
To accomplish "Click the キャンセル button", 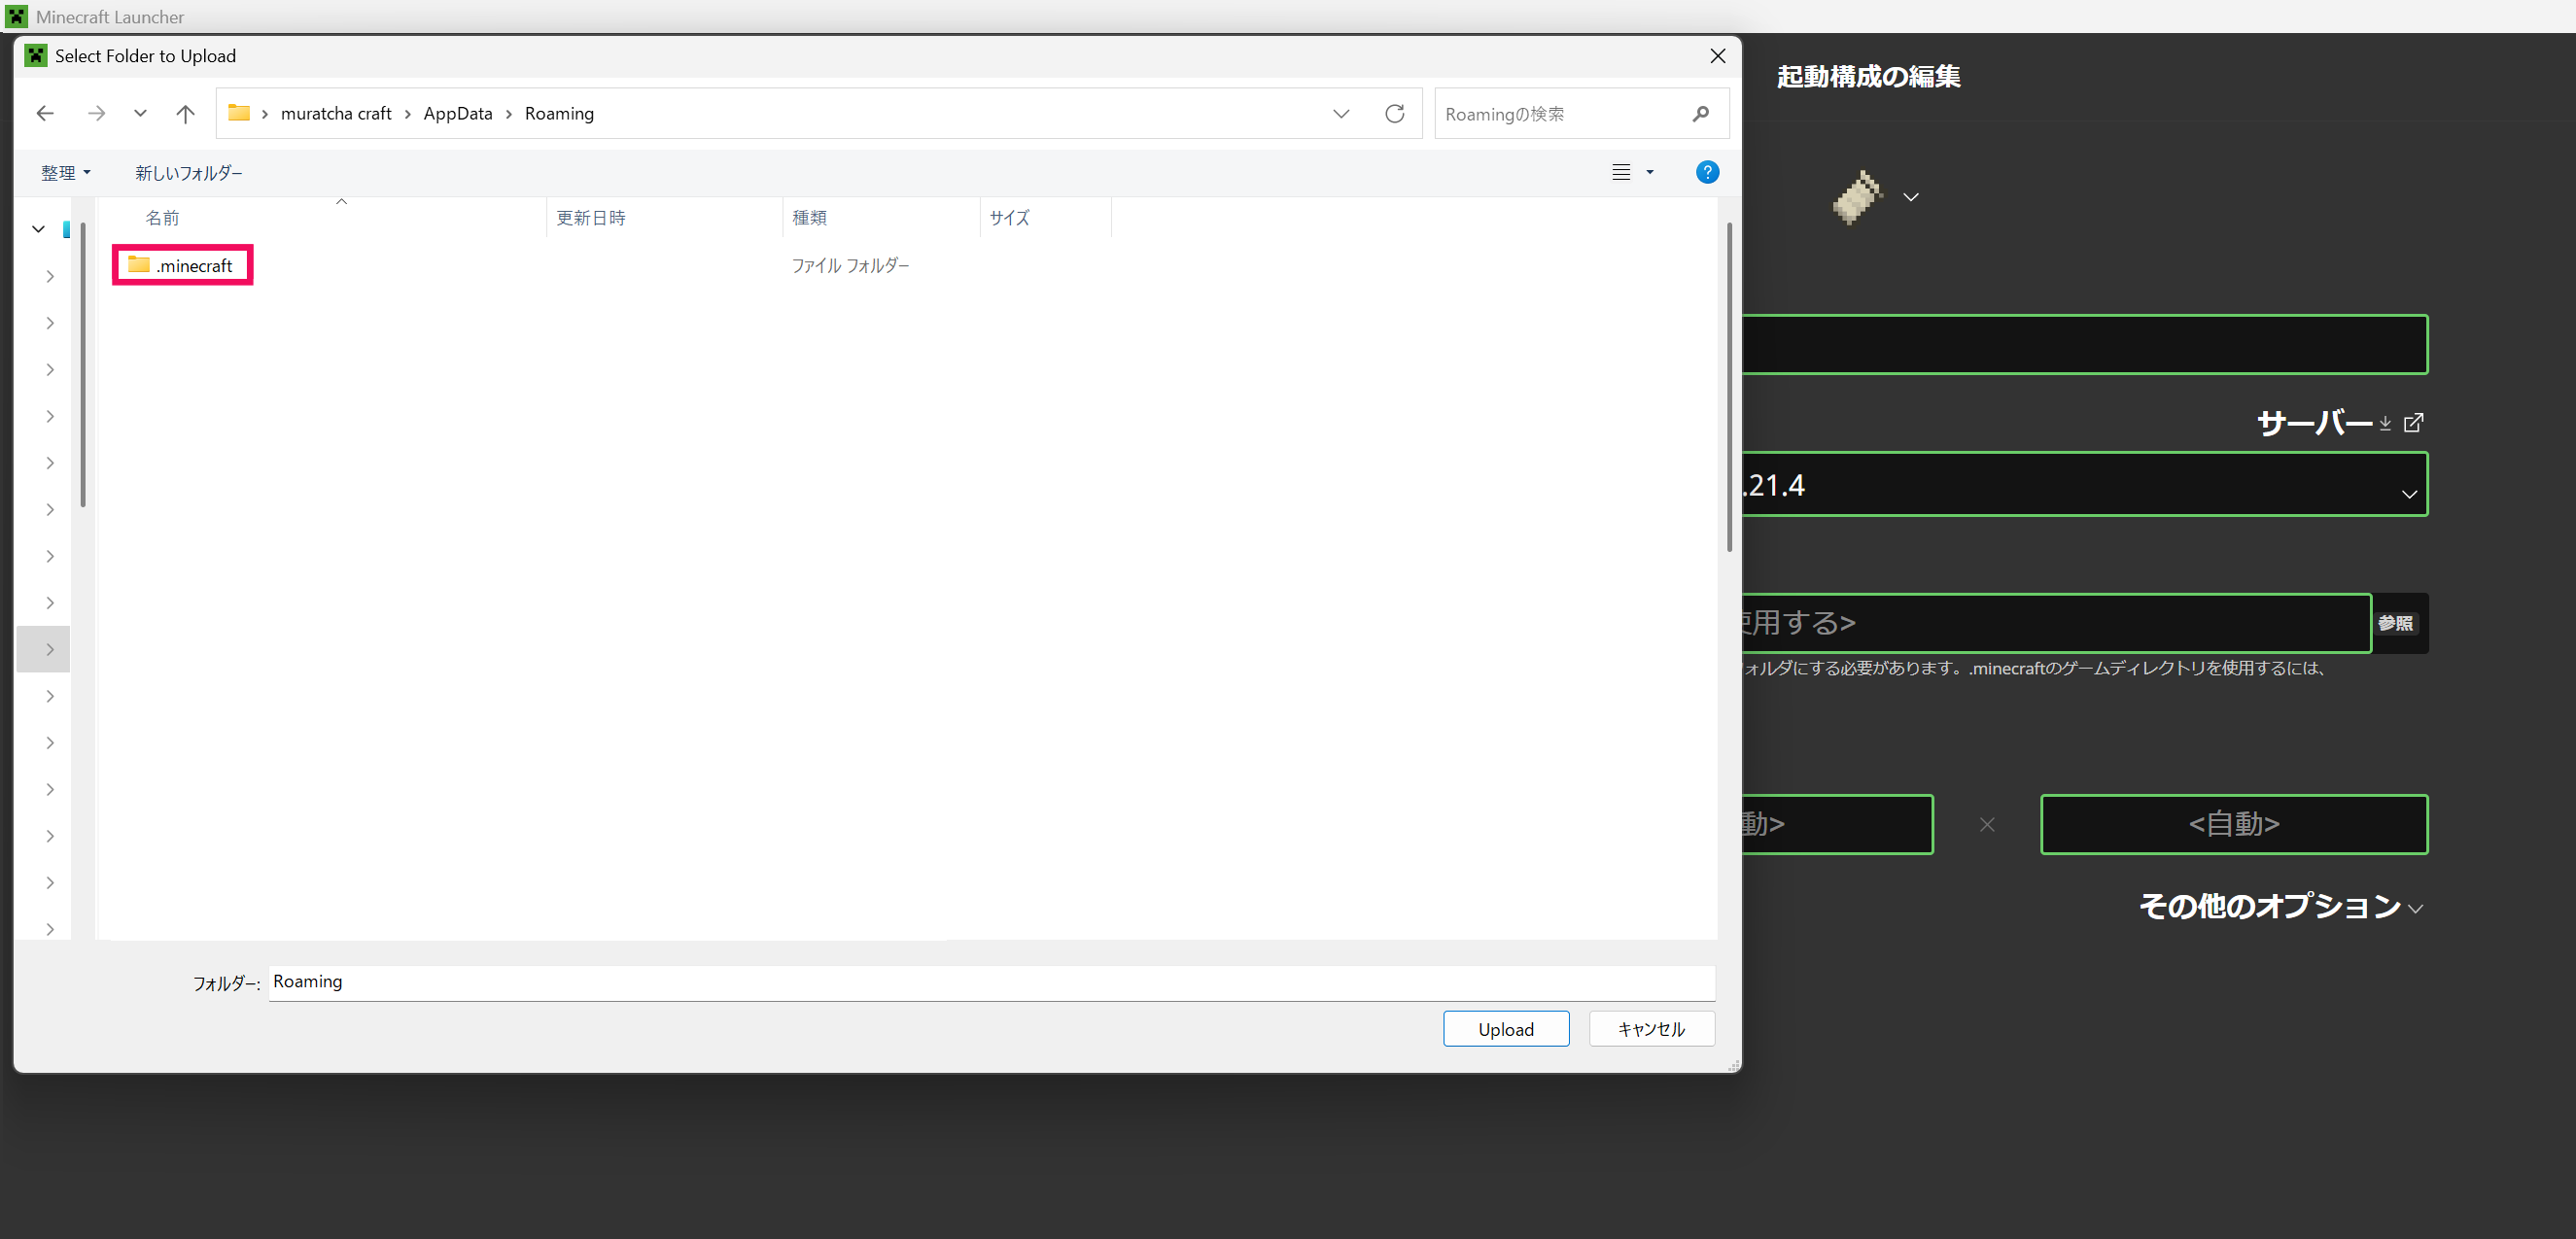I will tap(1651, 1029).
